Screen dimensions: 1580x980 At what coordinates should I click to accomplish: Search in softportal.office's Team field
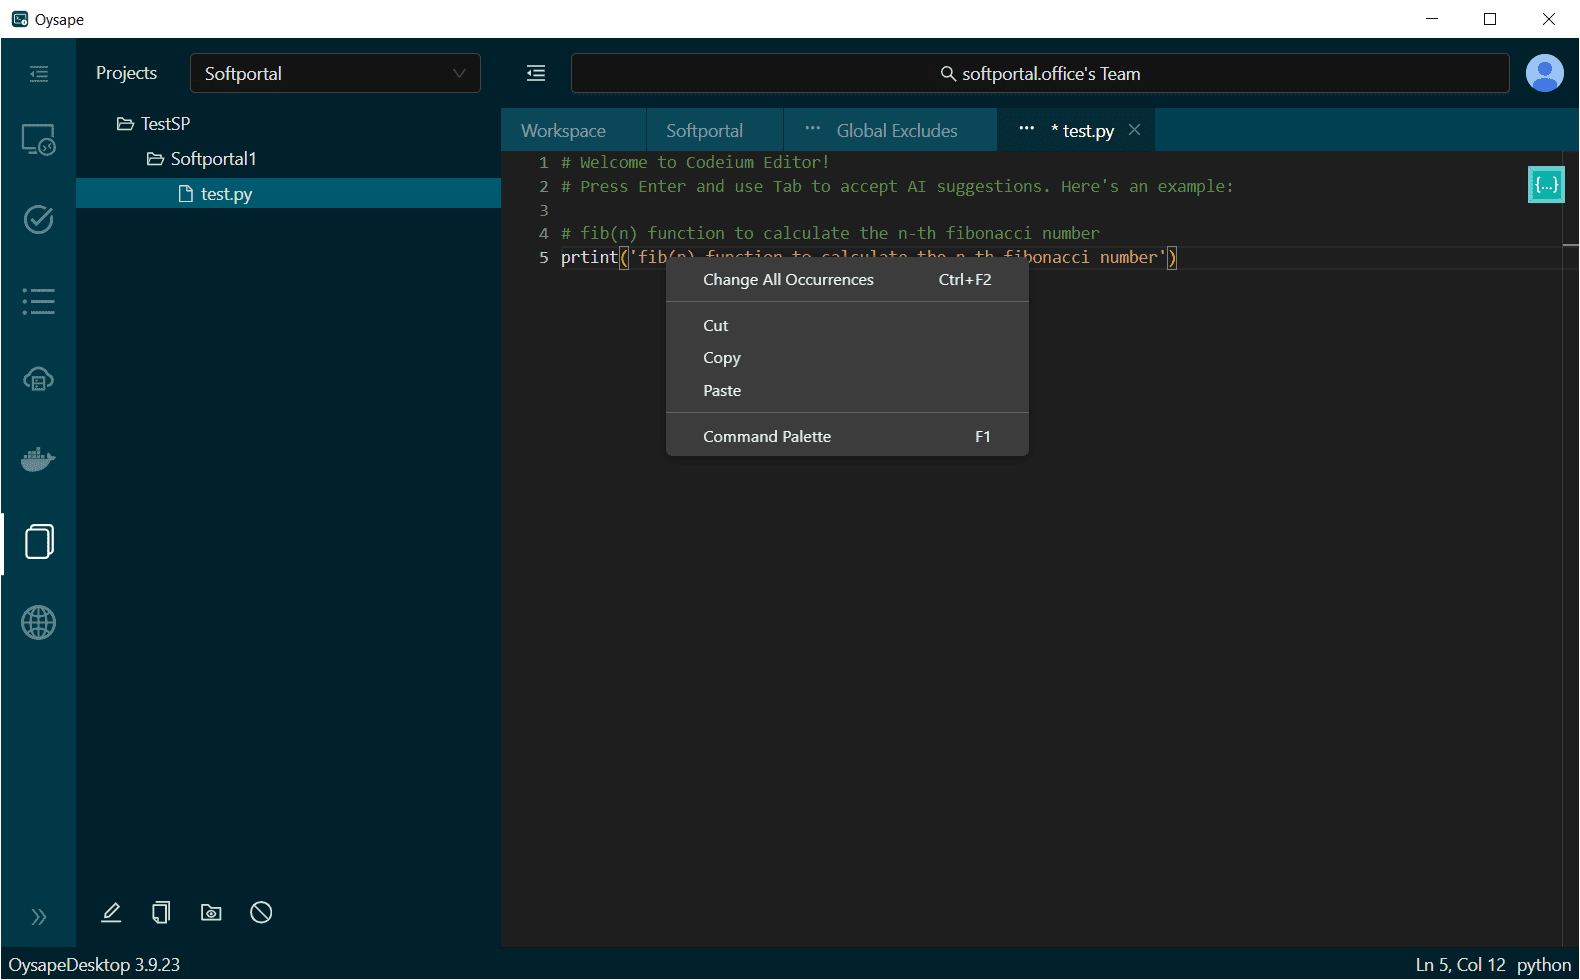pos(1040,73)
